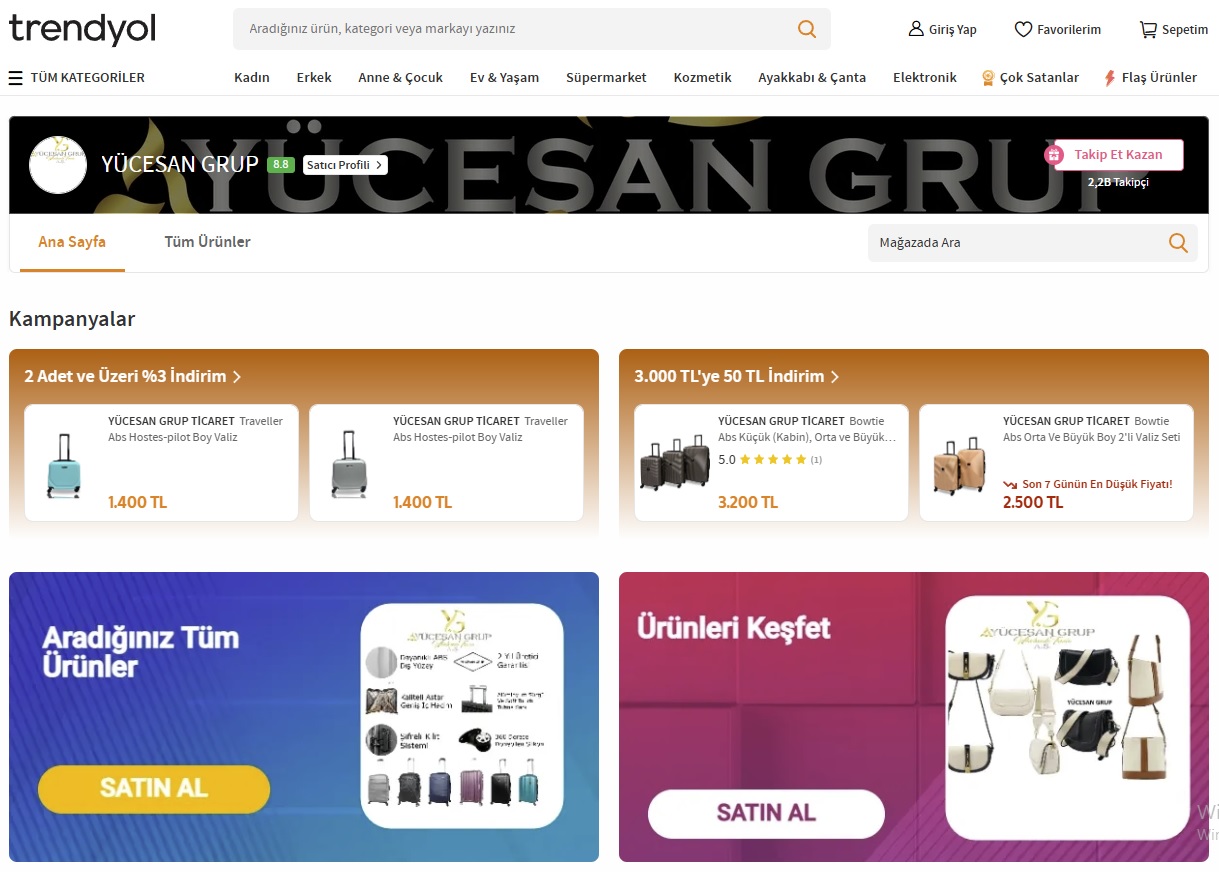Open the turquoise Traveller suitcase thumbnail
The width and height of the screenshot is (1219, 872).
(x=64, y=465)
